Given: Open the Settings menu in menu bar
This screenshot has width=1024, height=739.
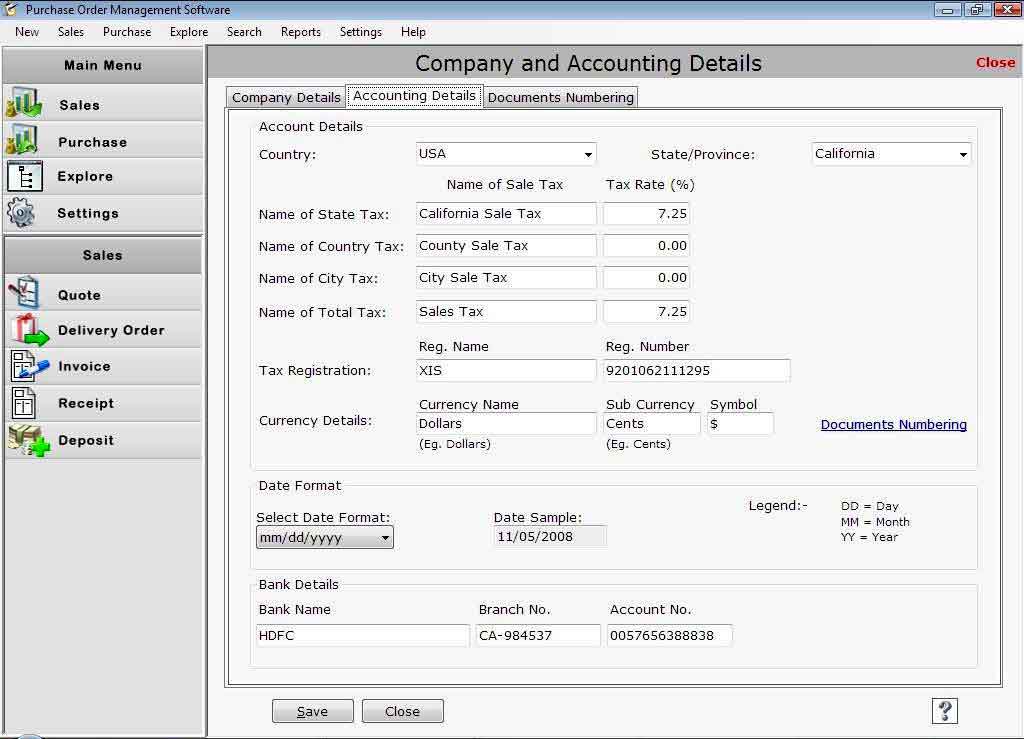Looking at the screenshot, I should (360, 31).
